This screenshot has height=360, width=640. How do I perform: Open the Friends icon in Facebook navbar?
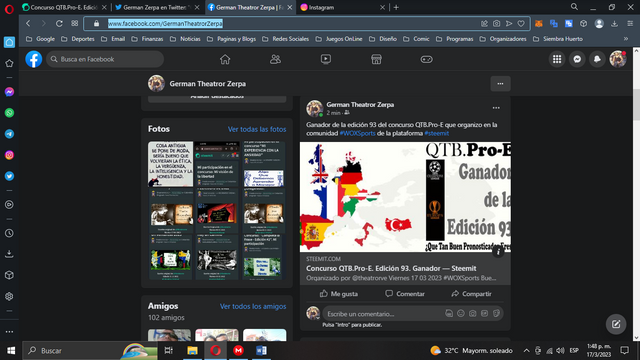tap(276, 59)
